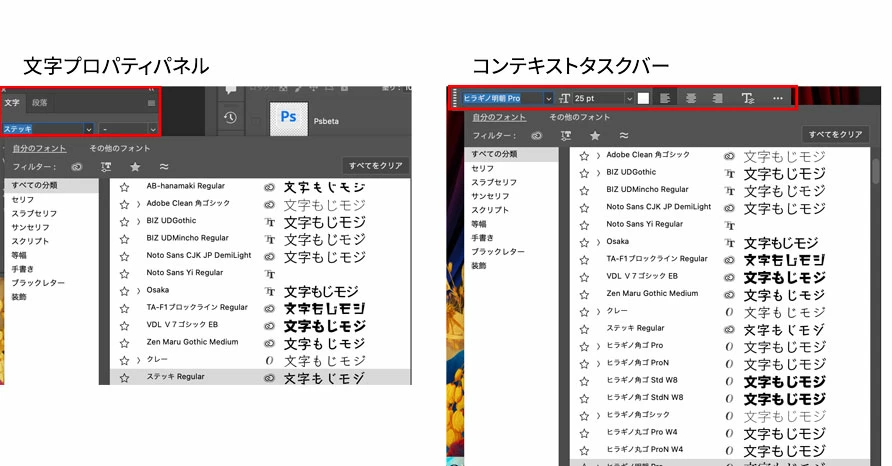Click すべてをクリア in character panel

[375, 166]
